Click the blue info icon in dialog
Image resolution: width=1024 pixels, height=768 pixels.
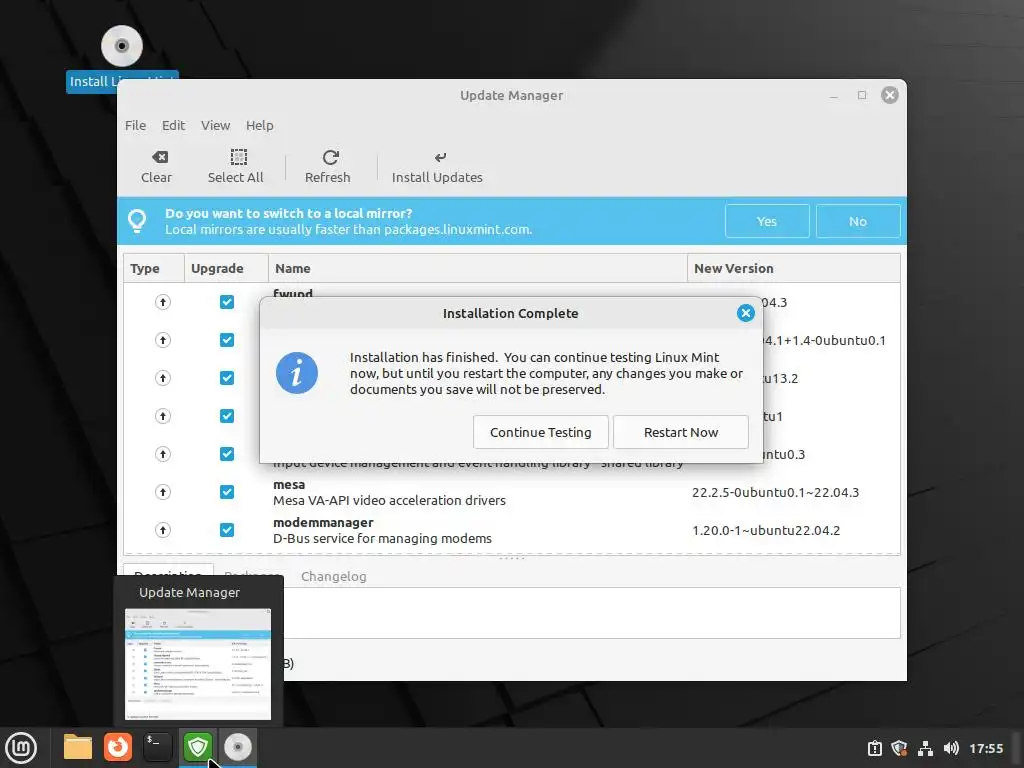(x=296, y=373)
